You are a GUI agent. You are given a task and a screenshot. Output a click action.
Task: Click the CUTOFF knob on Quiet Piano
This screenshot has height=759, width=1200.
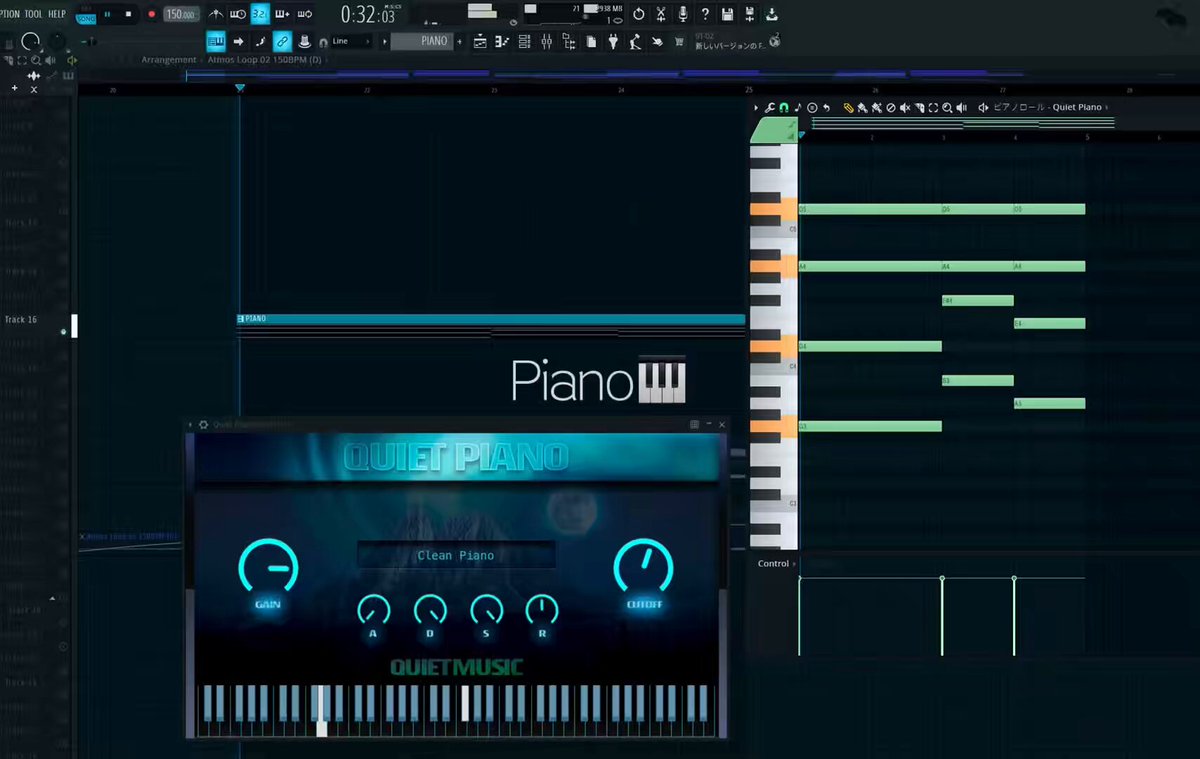[x=643, y=569]
